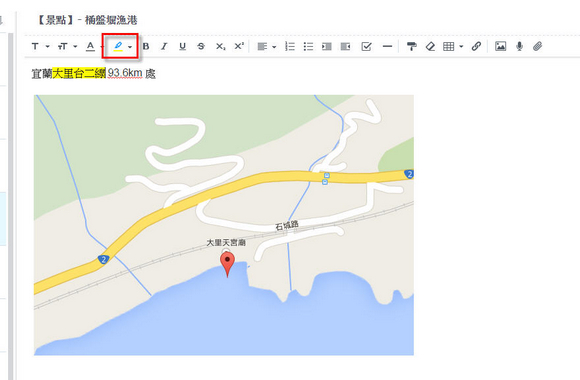This screenshot has width=580, height=380.
Task: Attach a file with paperclip
Action: pos(537,46)
